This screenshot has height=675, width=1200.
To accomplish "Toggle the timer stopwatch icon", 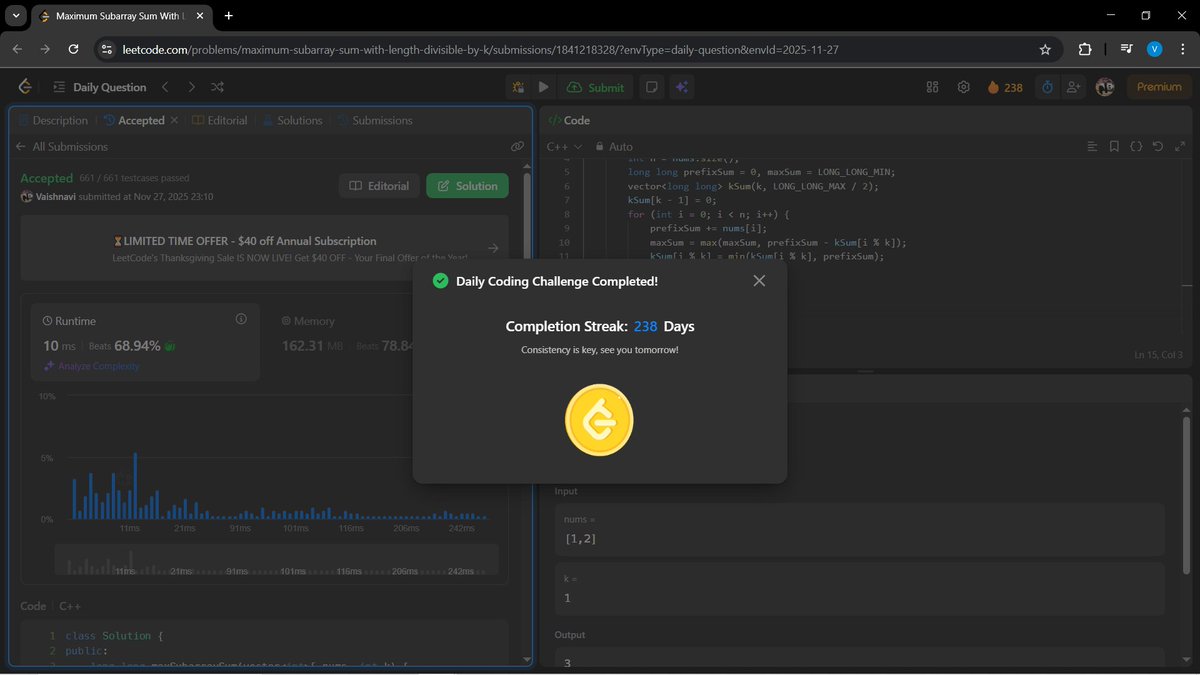I will pos(1047,87).
